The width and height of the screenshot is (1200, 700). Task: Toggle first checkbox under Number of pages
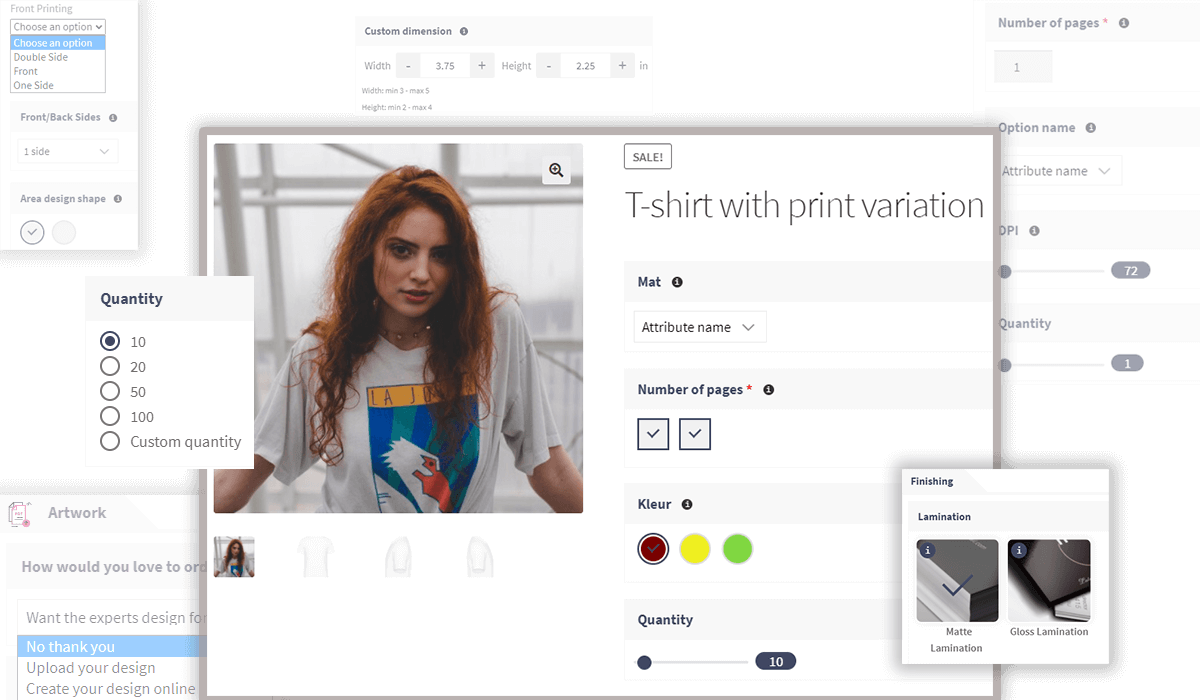pyautogui.click(x=653, y=434)
